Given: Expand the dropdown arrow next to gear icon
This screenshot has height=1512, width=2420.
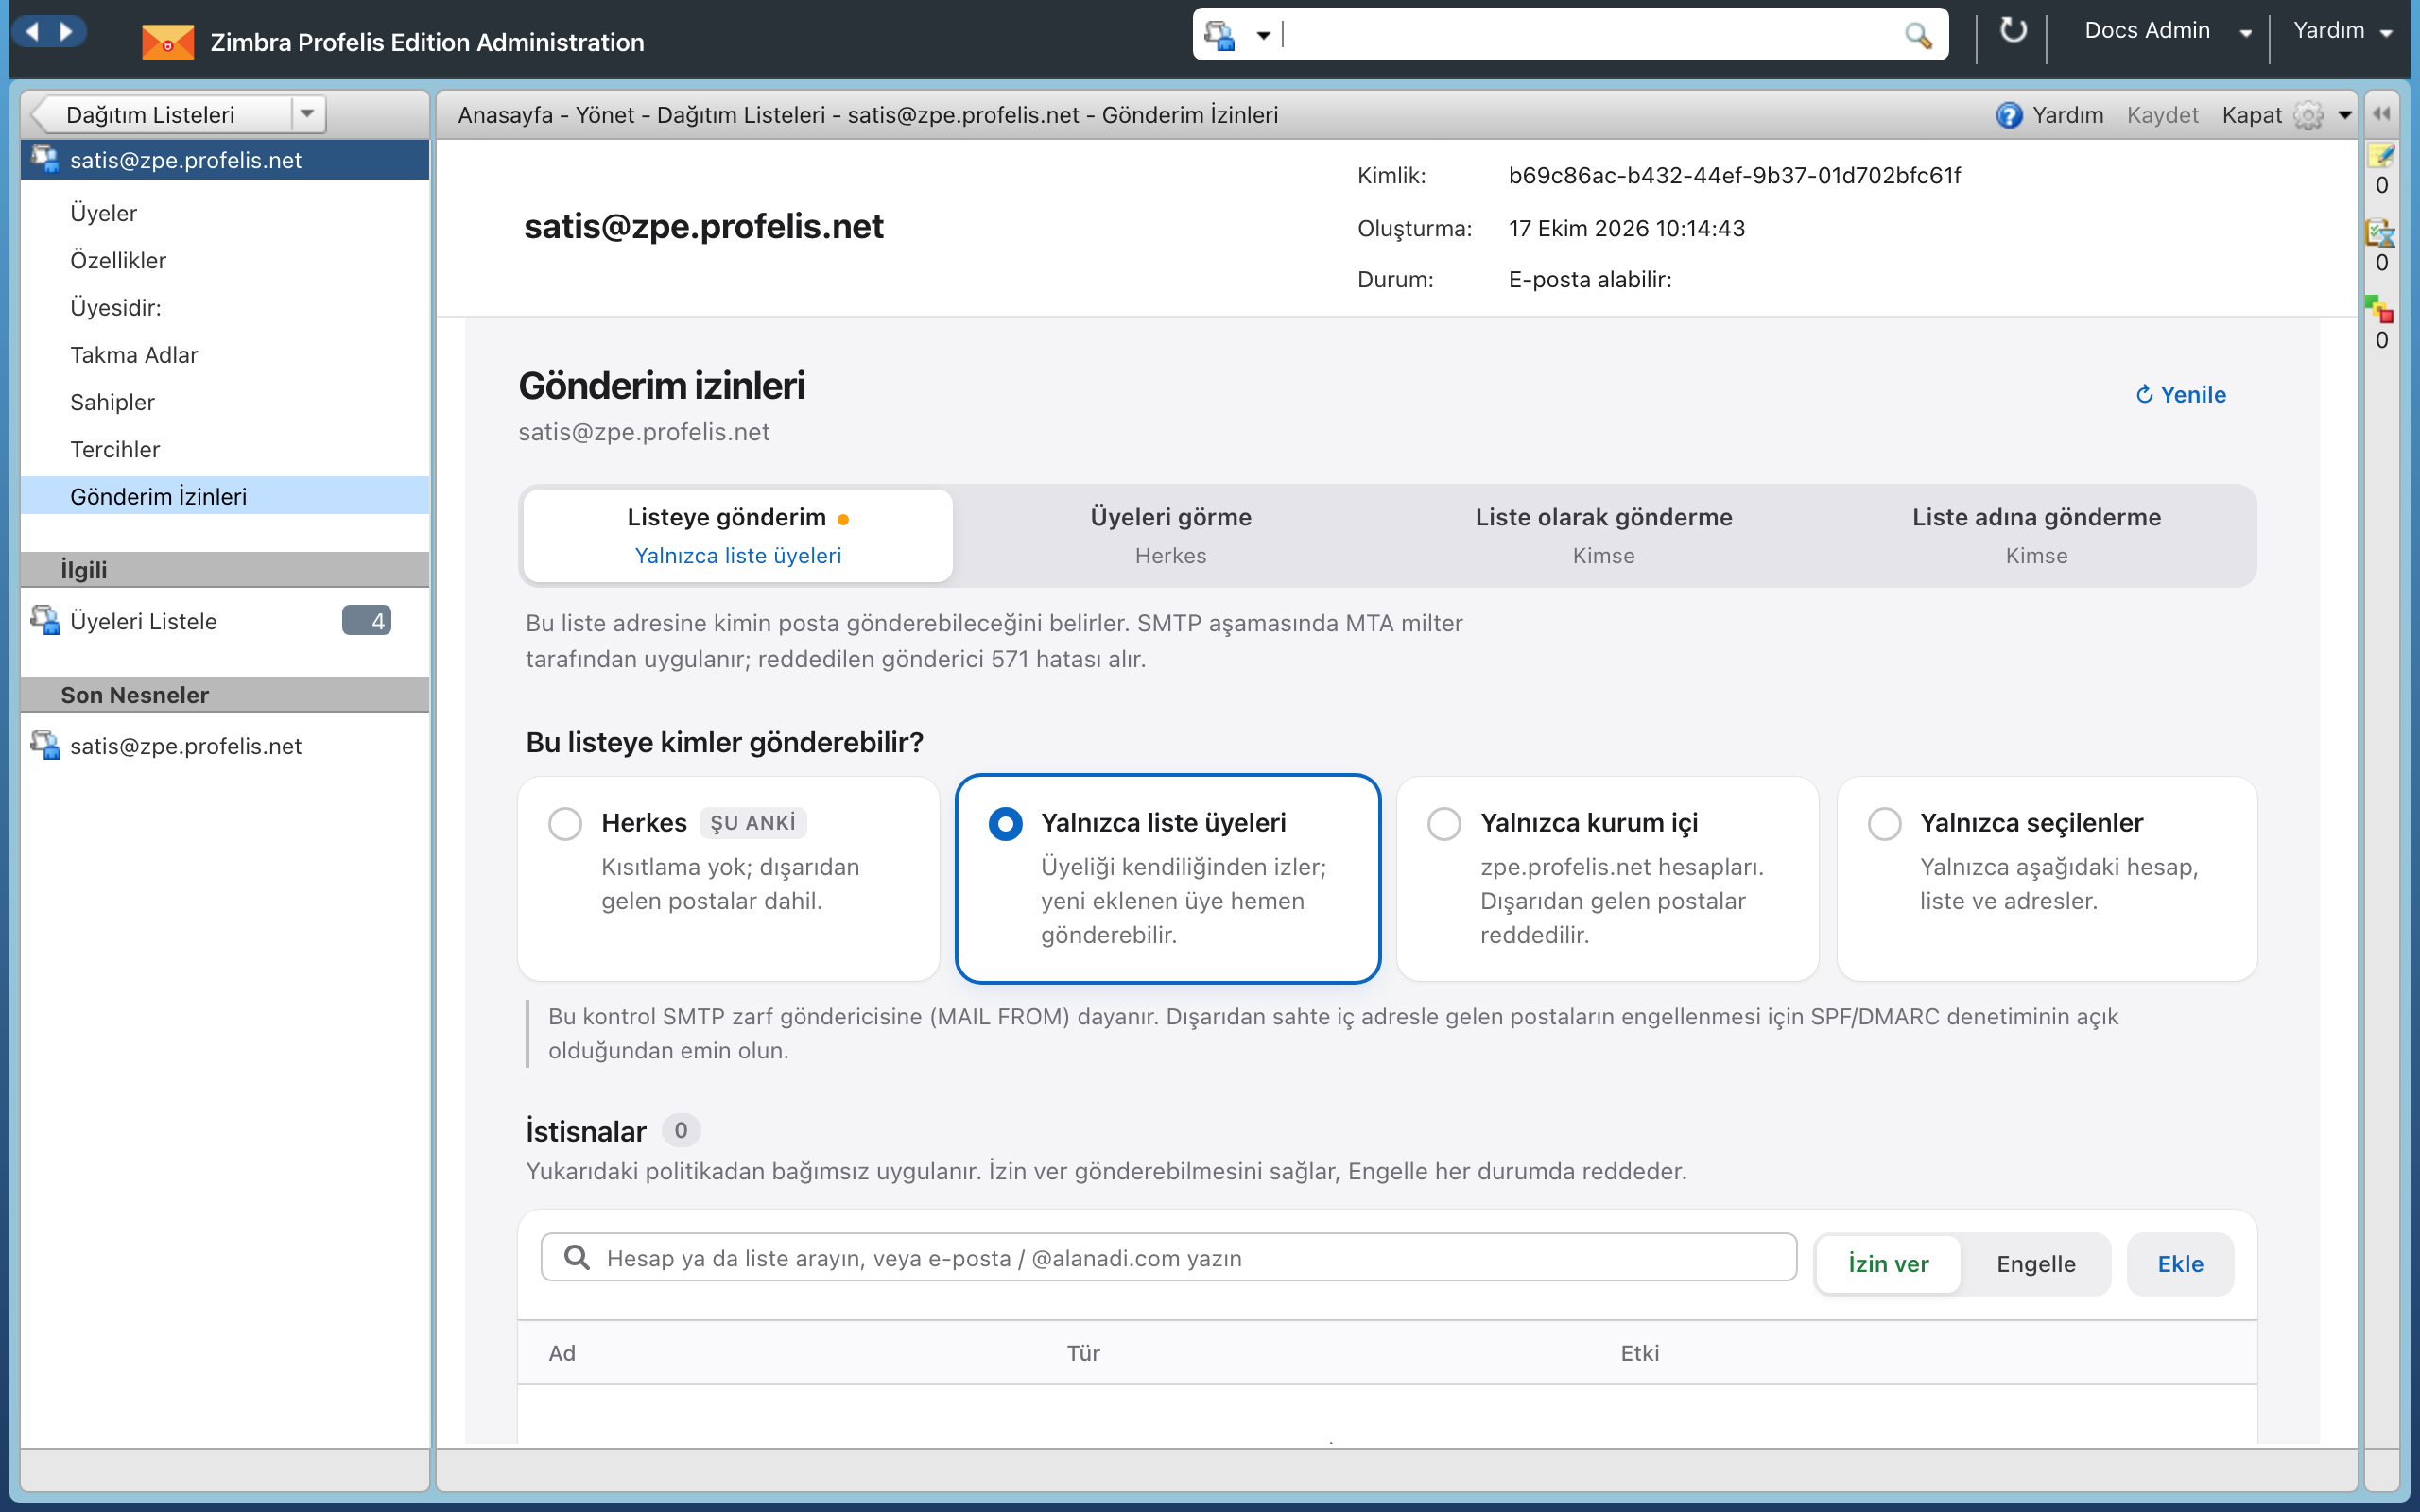Looking at the screenshot, I should 2345,115.
